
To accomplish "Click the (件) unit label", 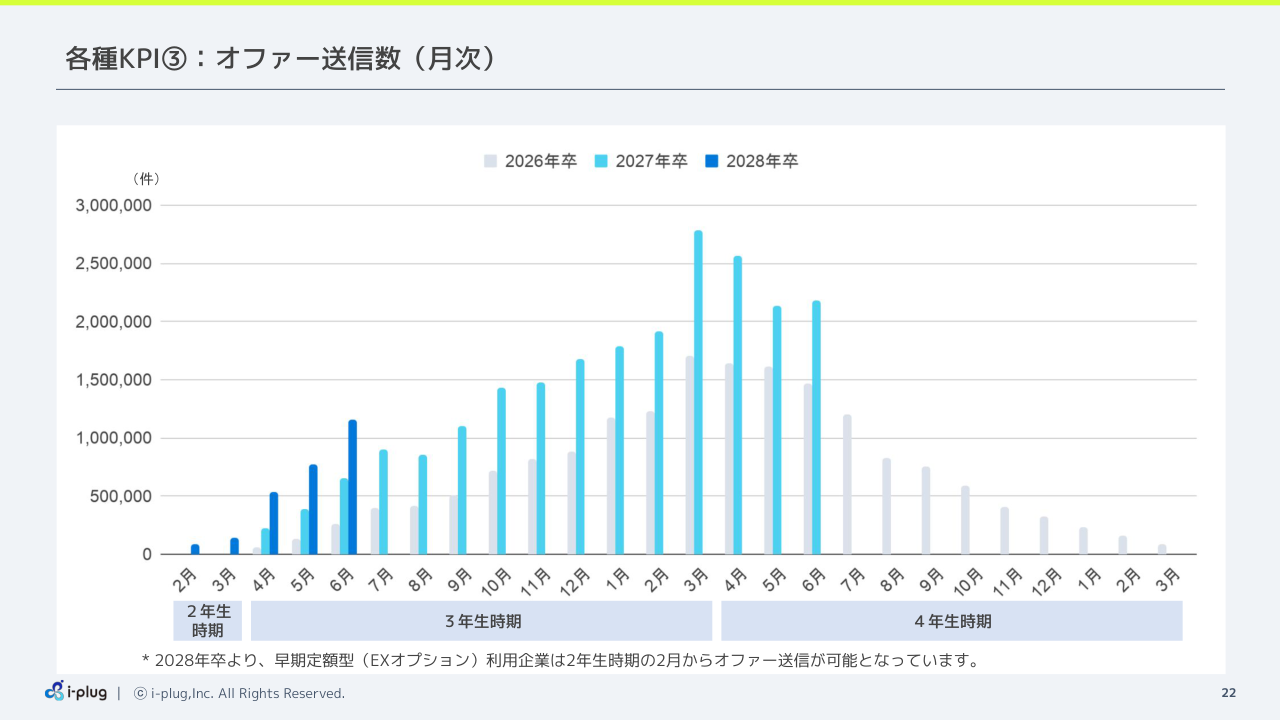I will click(x=145, y=179).
